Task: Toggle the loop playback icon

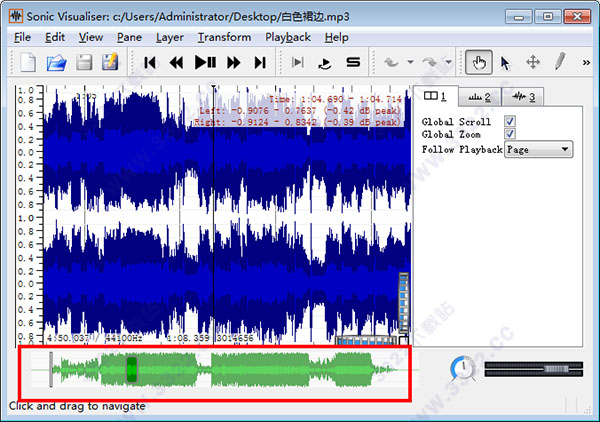Action: click(x=325, y=62)
